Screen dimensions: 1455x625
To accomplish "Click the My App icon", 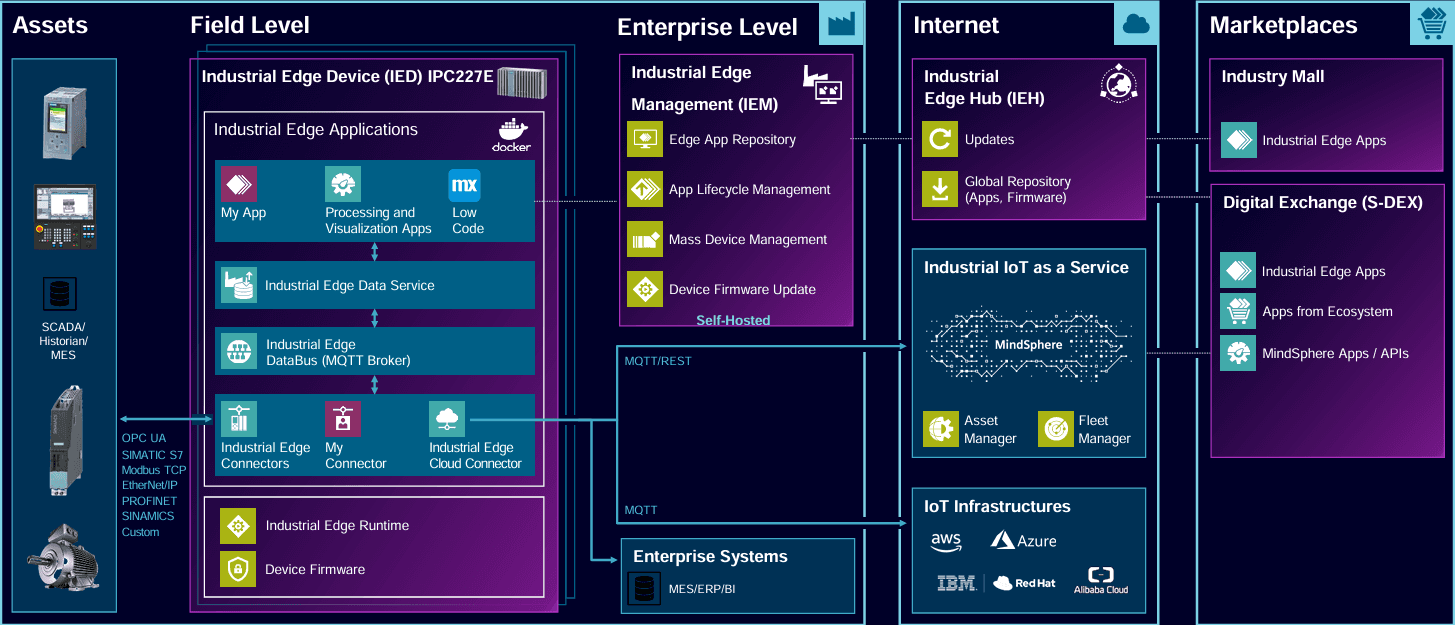I will [239, 184].
